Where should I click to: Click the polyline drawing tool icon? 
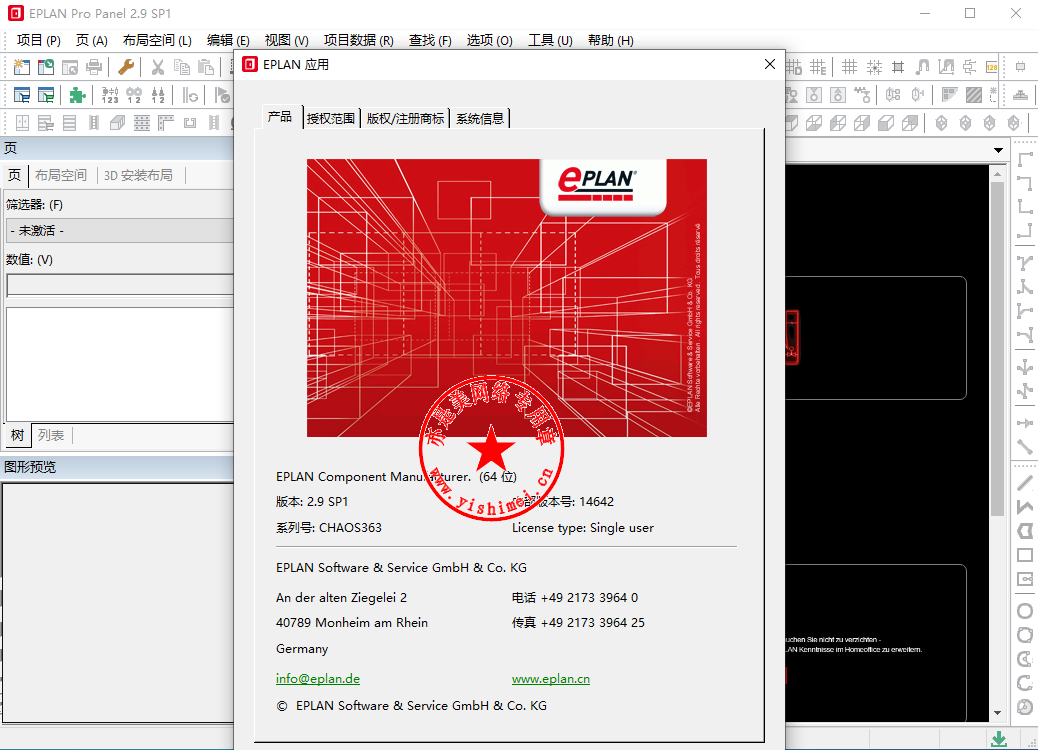click(1025, 506)
